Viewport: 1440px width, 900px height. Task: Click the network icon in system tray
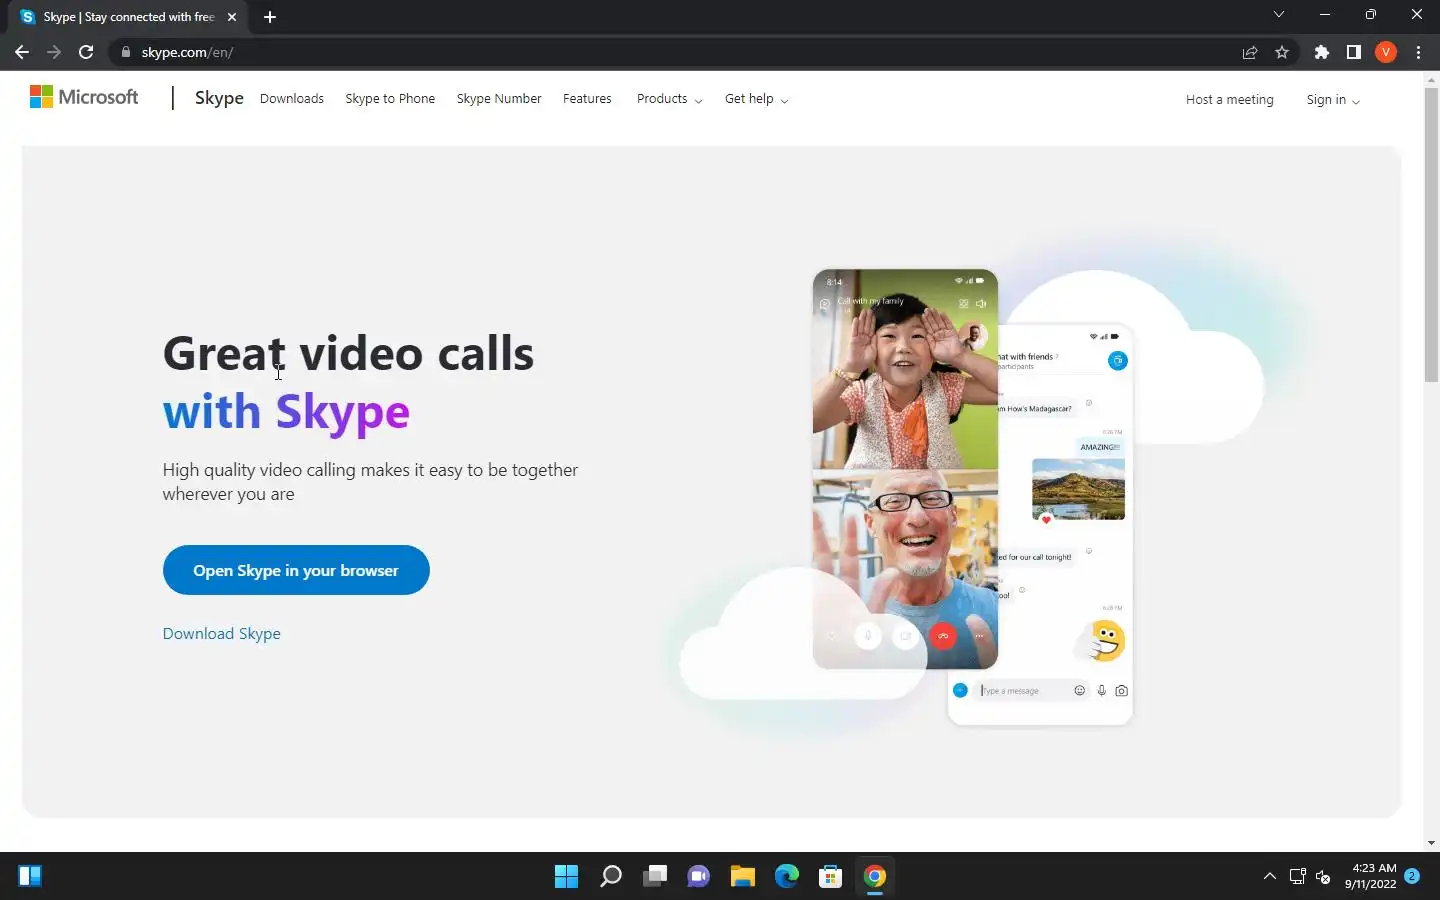pyautogui.click(x=1298, y=876)
